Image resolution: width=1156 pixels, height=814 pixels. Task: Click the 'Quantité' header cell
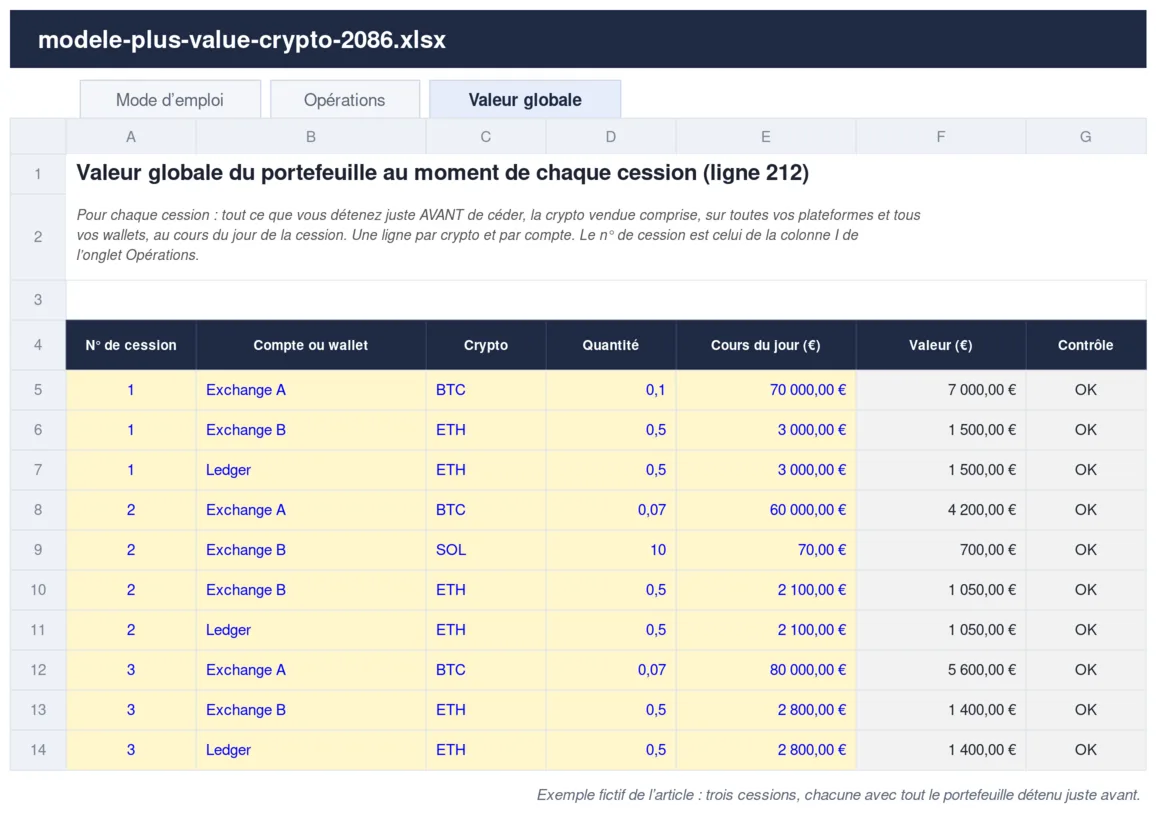(610, 345)
